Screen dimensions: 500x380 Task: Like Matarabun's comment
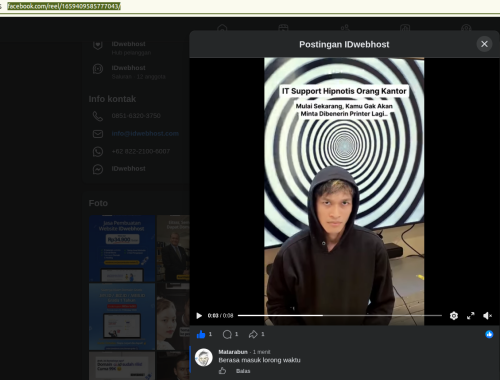pos(223,371)
